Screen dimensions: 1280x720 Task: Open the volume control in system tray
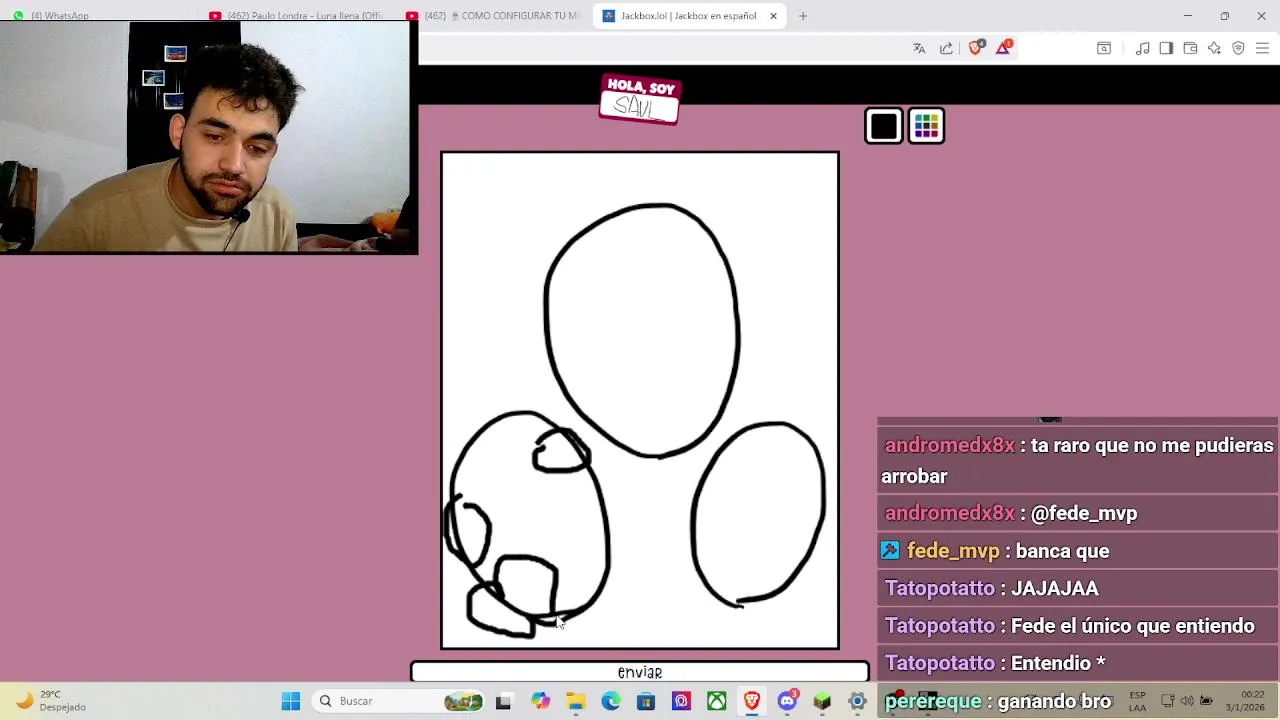point(1187,701)
